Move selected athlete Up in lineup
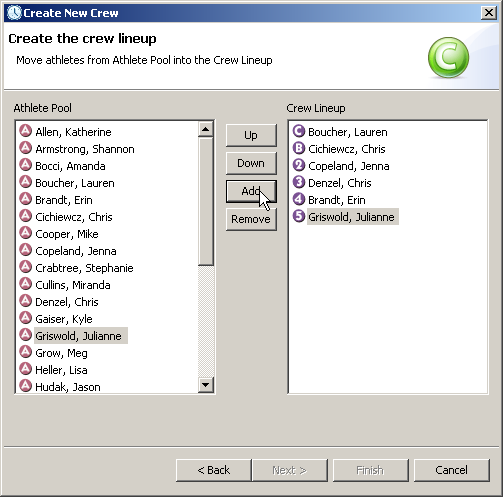The width and height of the screenshot is (503, 497). coord(251,135)
